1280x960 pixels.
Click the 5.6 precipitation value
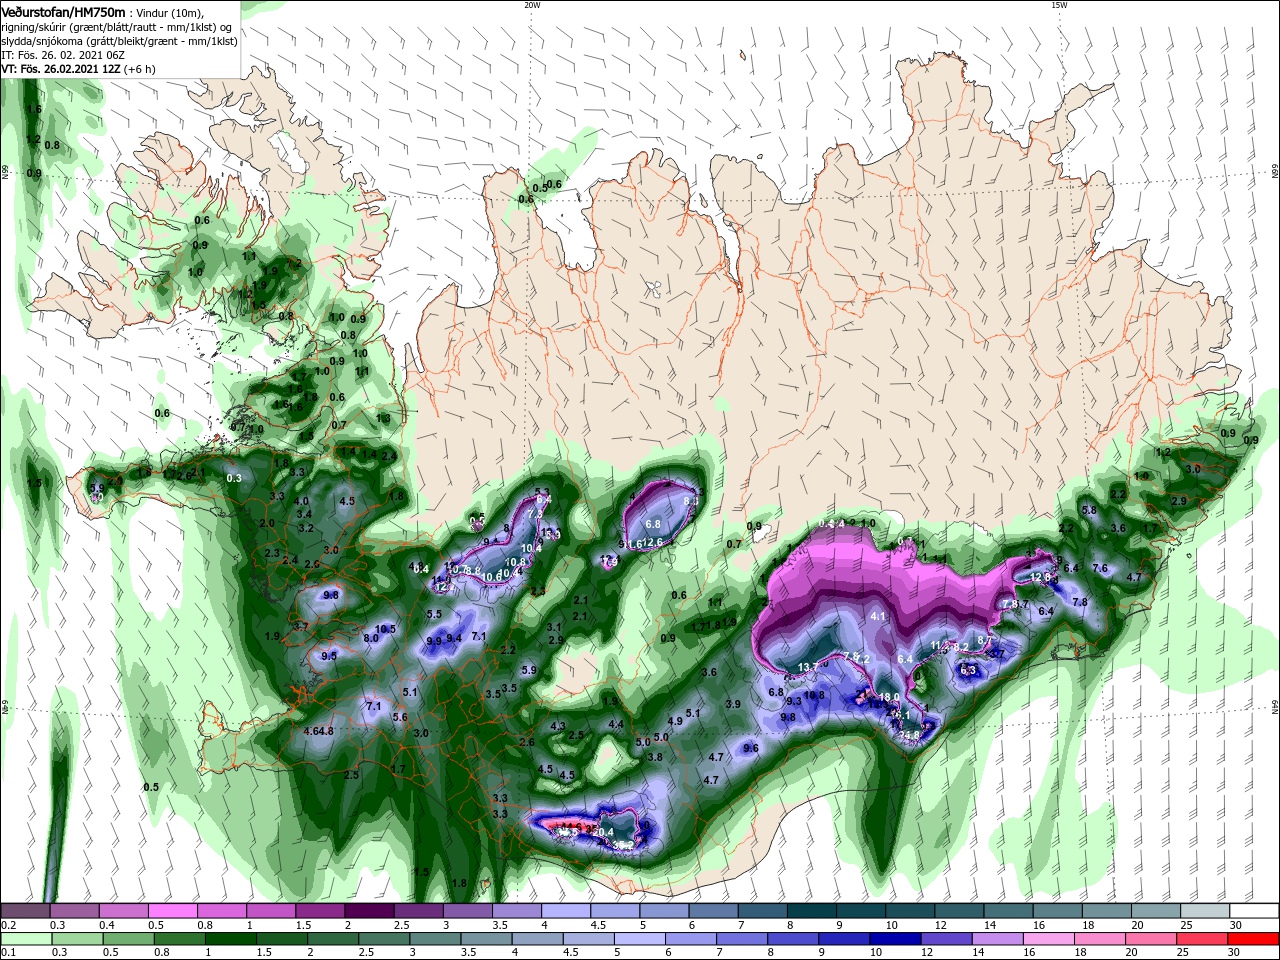[x=400, y=717]
